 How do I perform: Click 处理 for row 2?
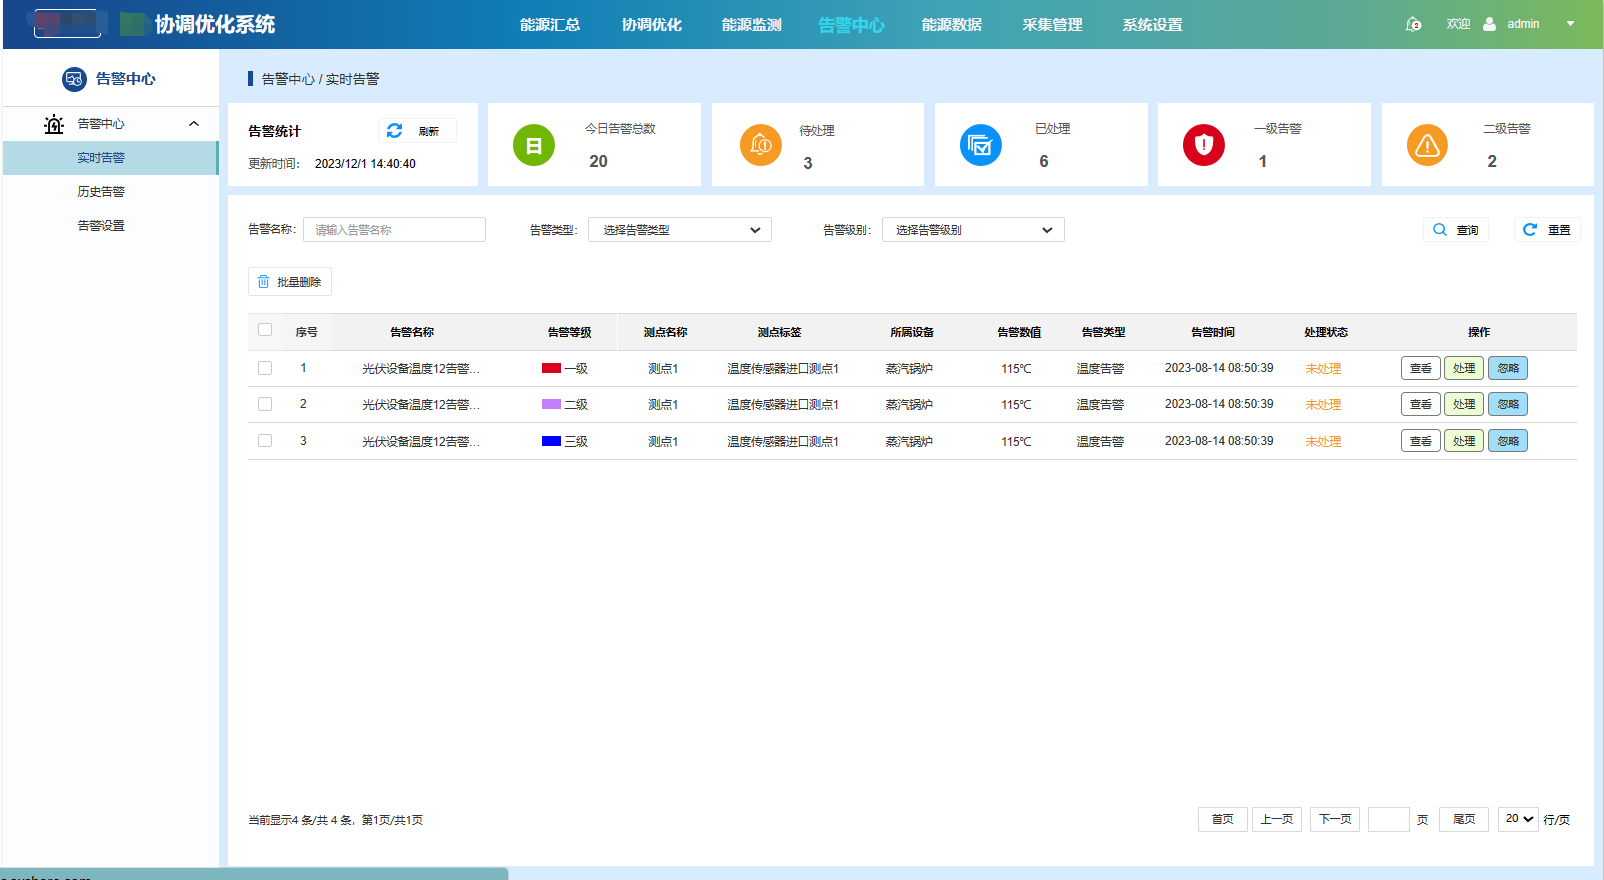[1464, 404]
